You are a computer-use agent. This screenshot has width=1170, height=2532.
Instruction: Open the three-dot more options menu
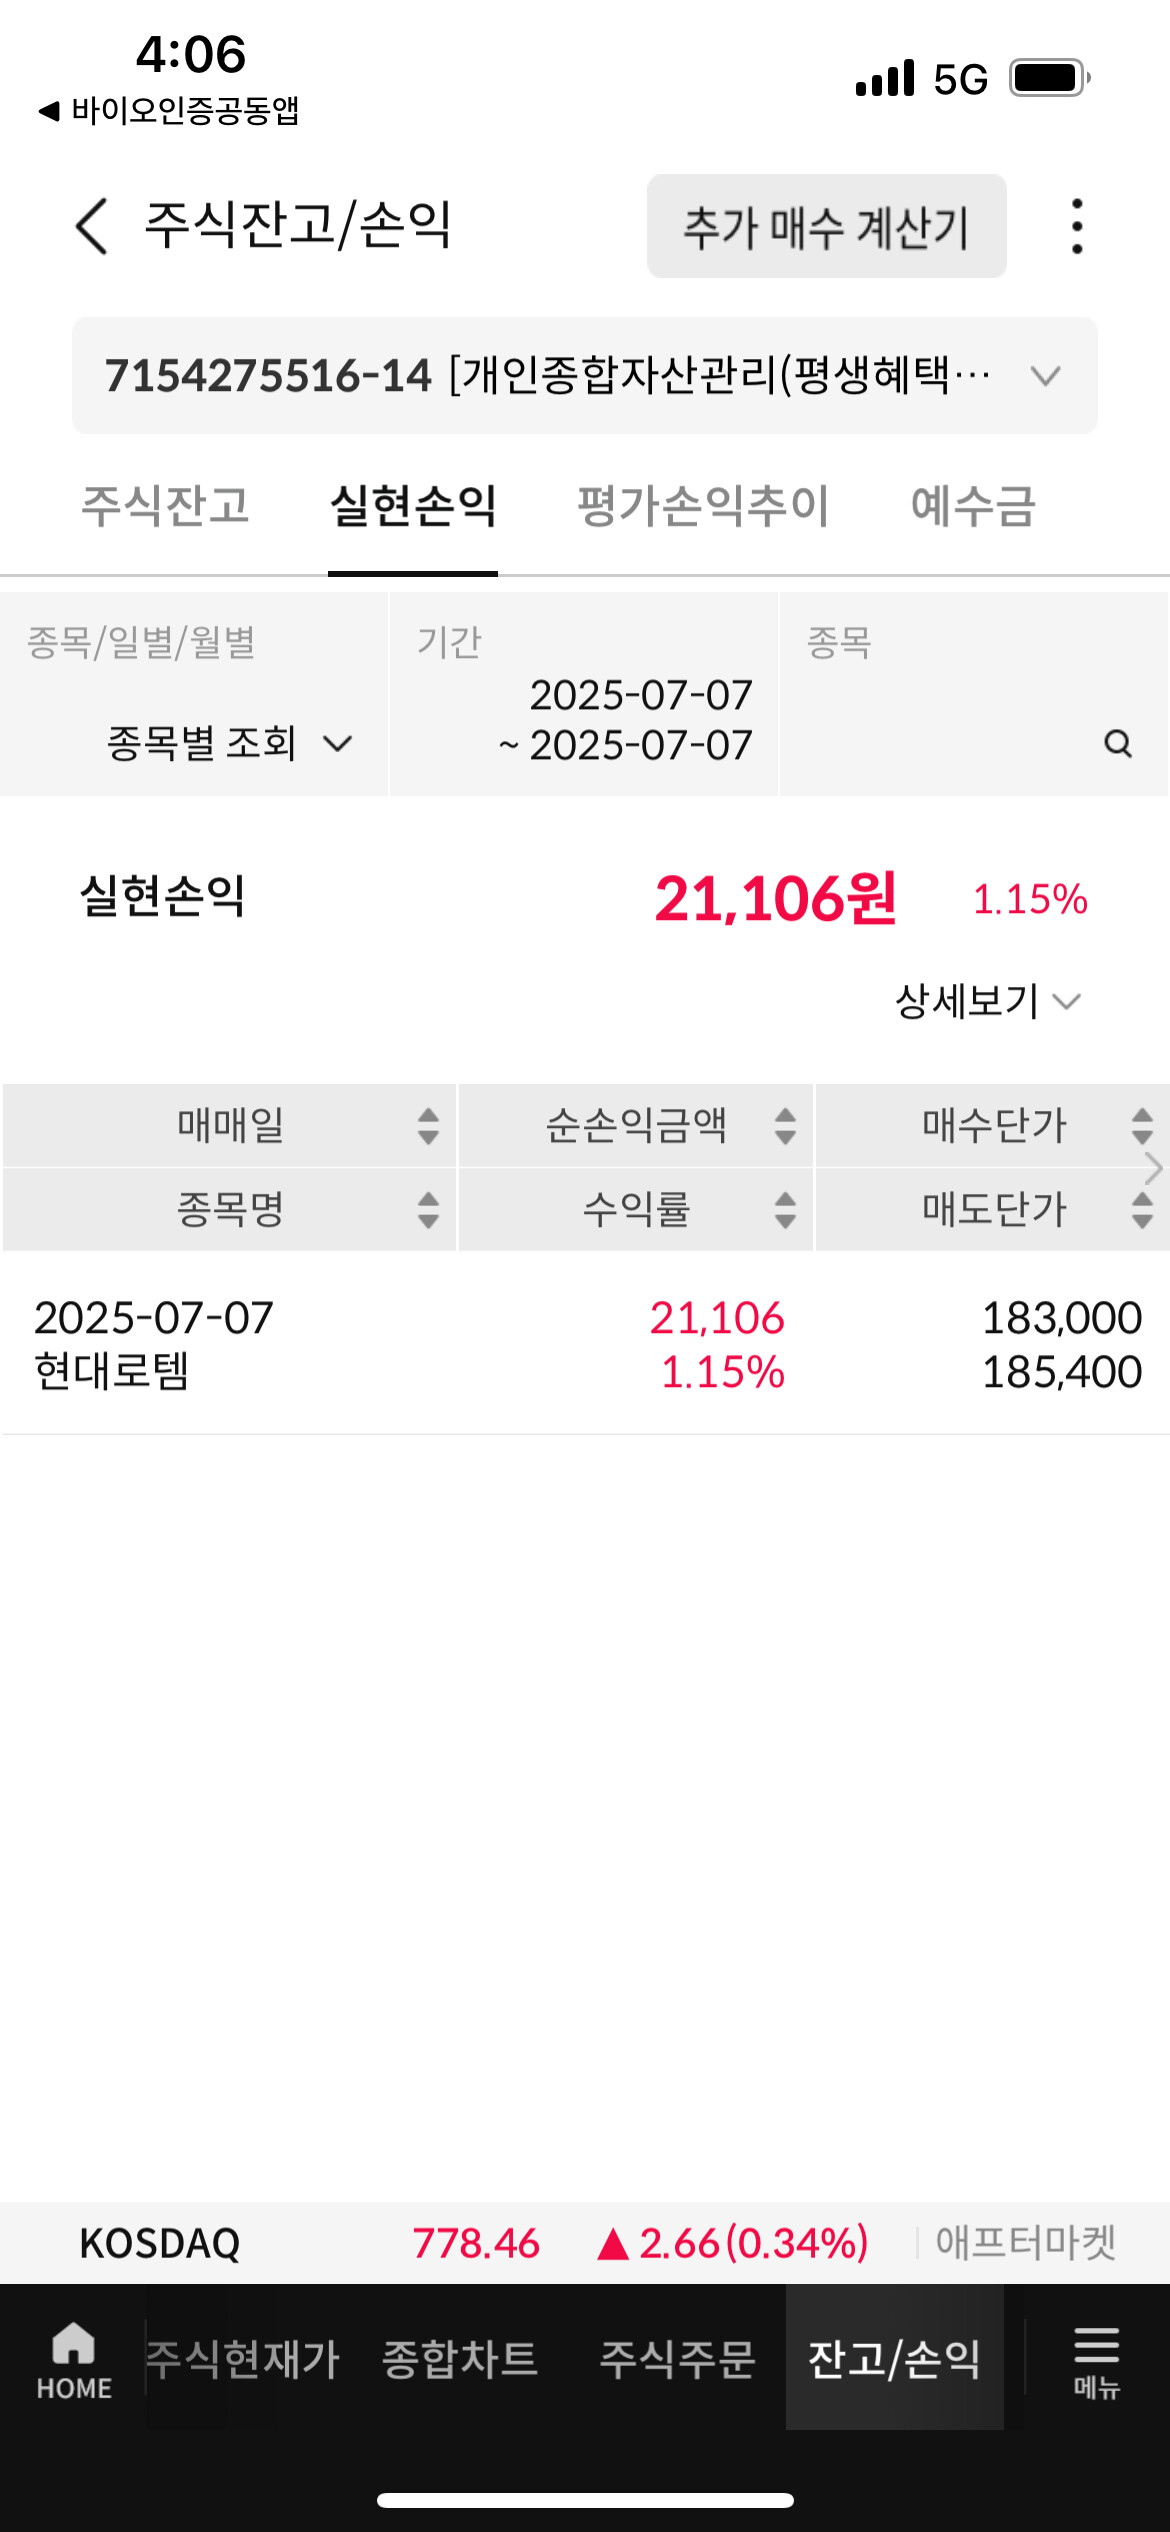pos(1076,226)
